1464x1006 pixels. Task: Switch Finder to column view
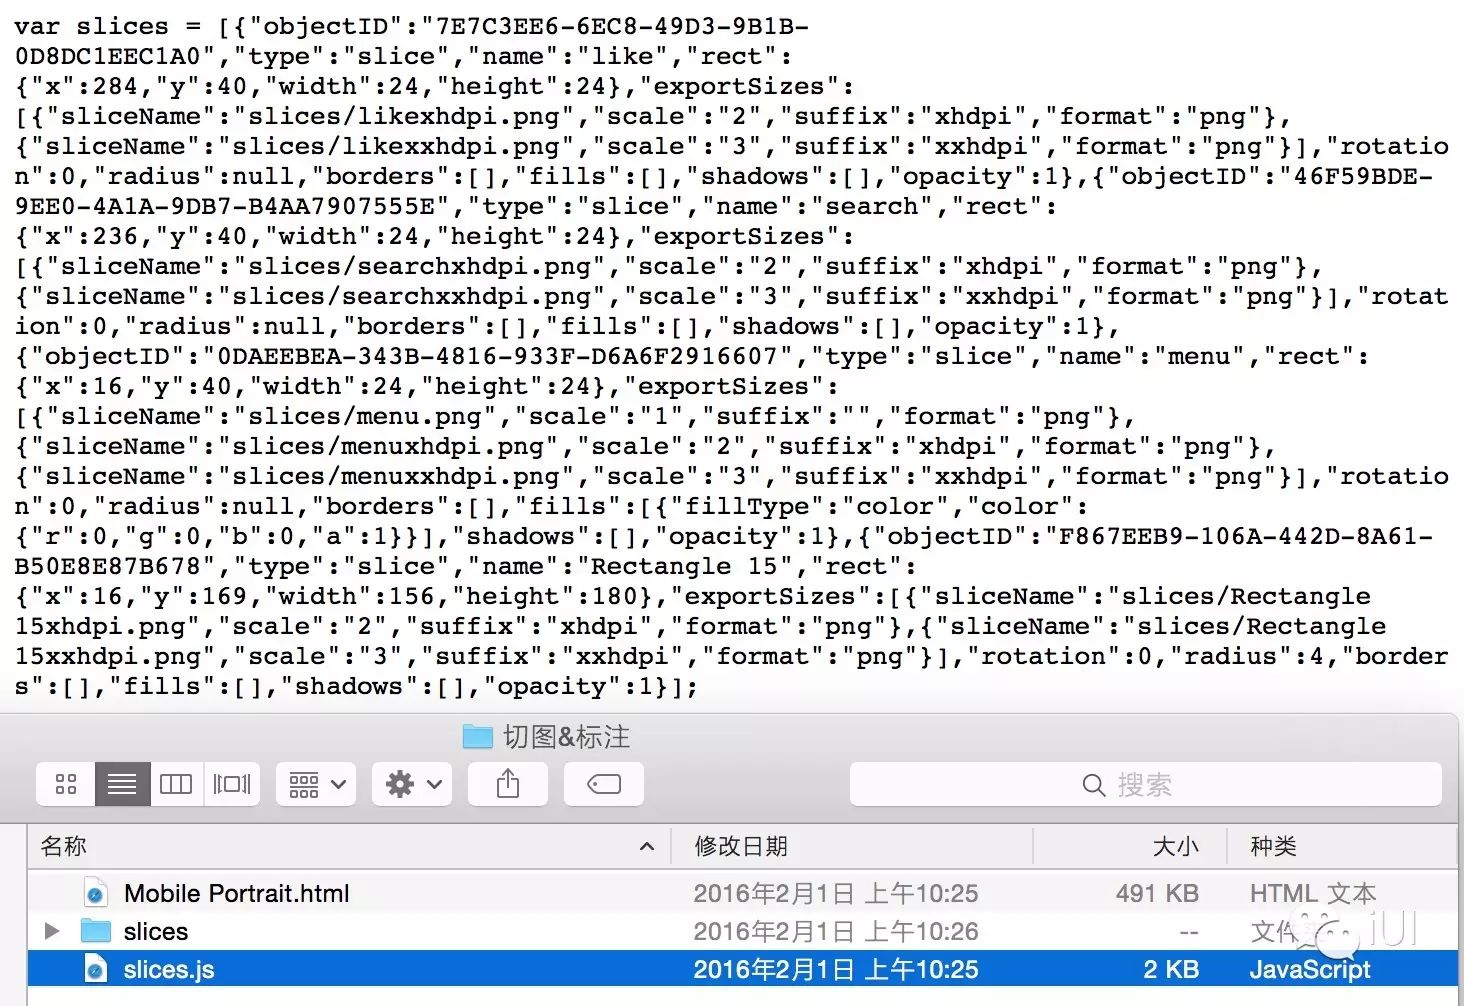[176, 784]
